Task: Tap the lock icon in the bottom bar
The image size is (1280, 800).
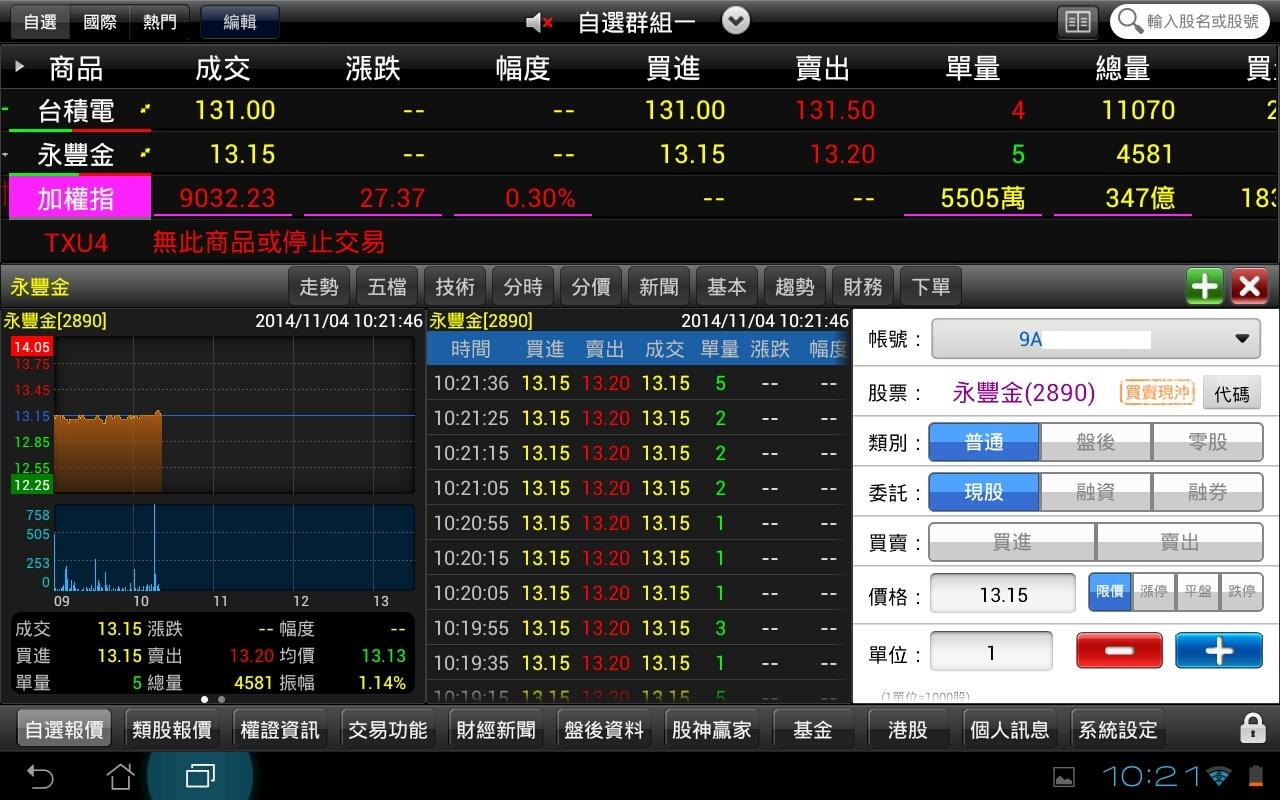Action: (x=1253, y=729)
